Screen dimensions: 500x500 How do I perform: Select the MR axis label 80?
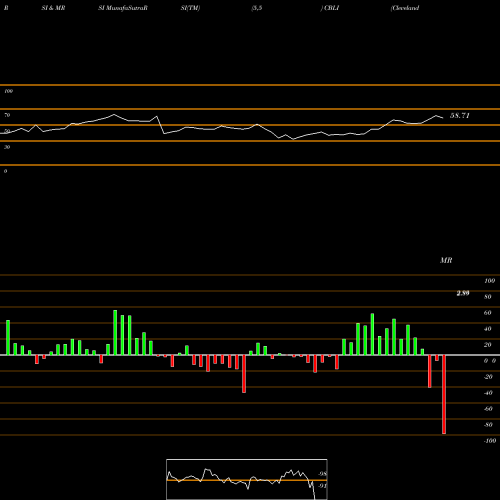[488, 297]
